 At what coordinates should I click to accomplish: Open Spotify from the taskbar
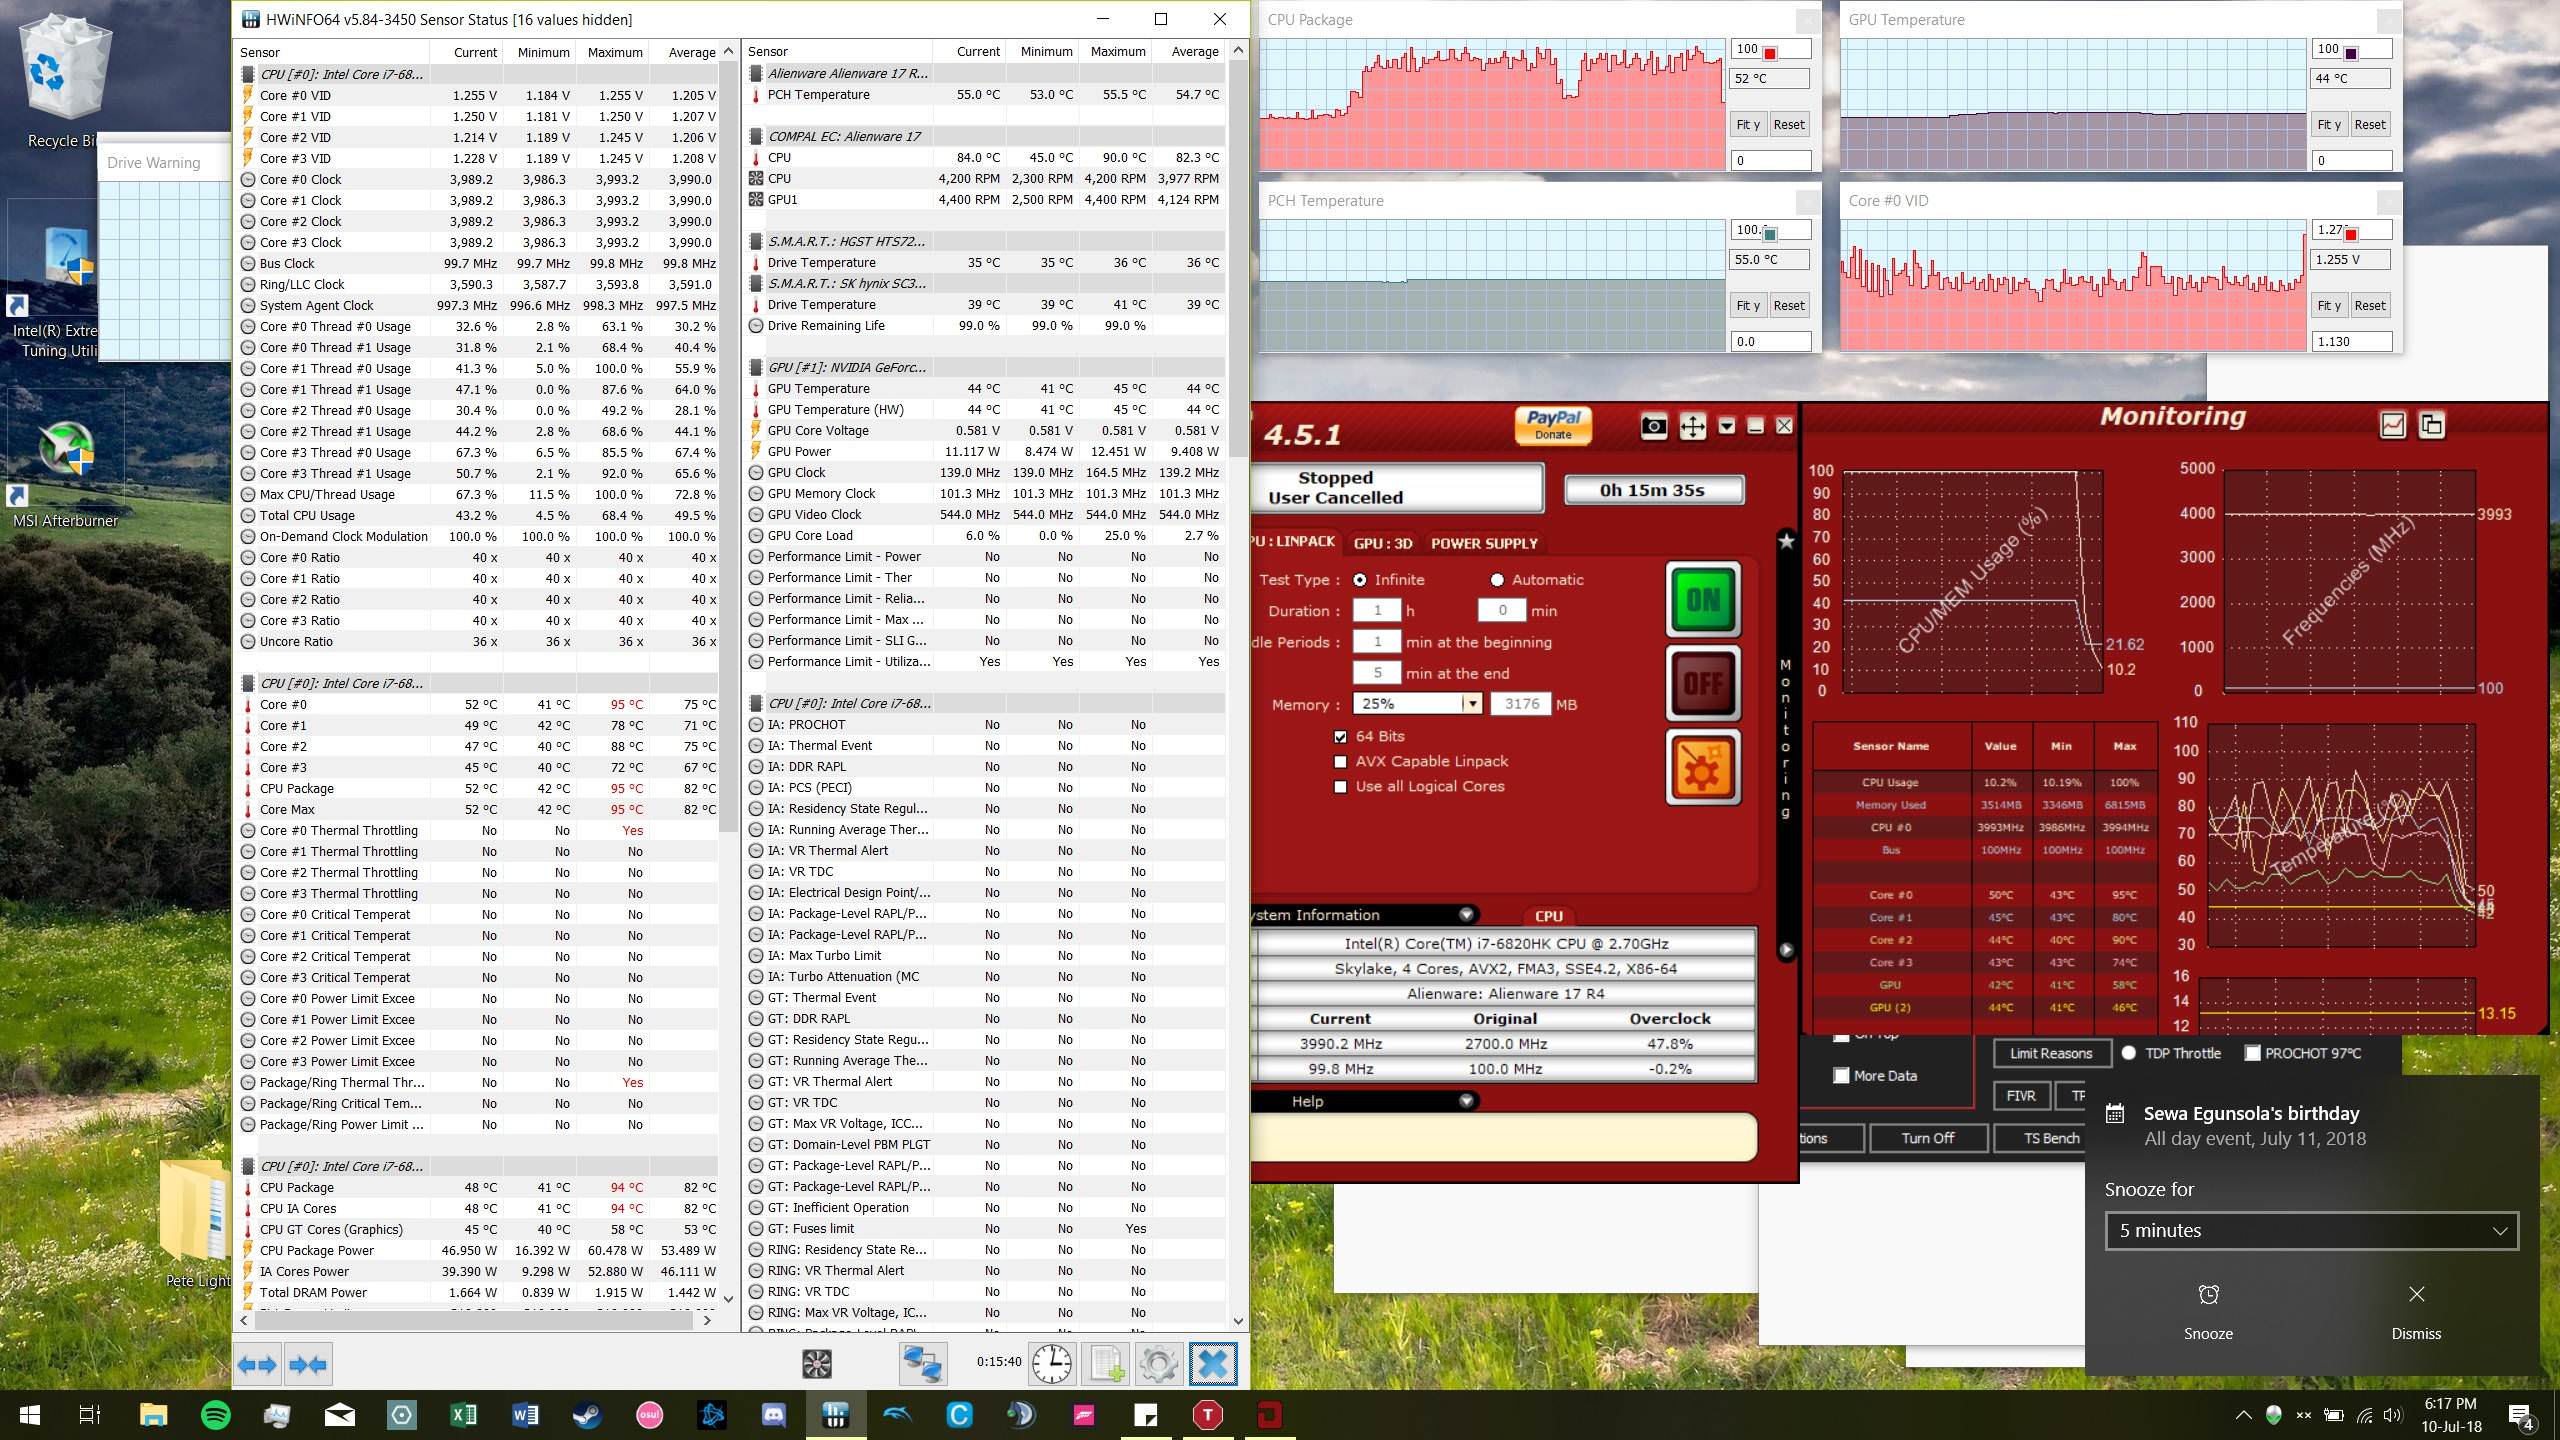click(215, 1414)
